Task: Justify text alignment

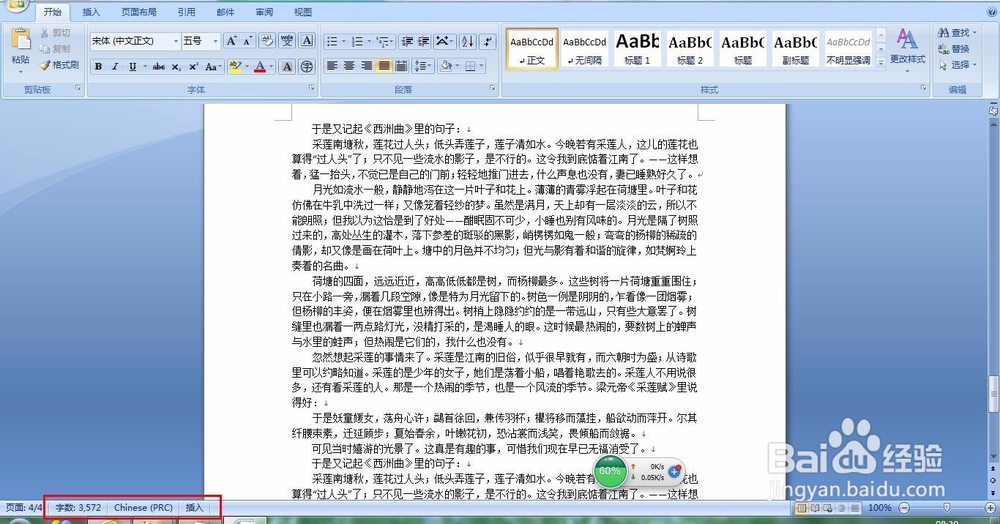Action: [384, 66]
